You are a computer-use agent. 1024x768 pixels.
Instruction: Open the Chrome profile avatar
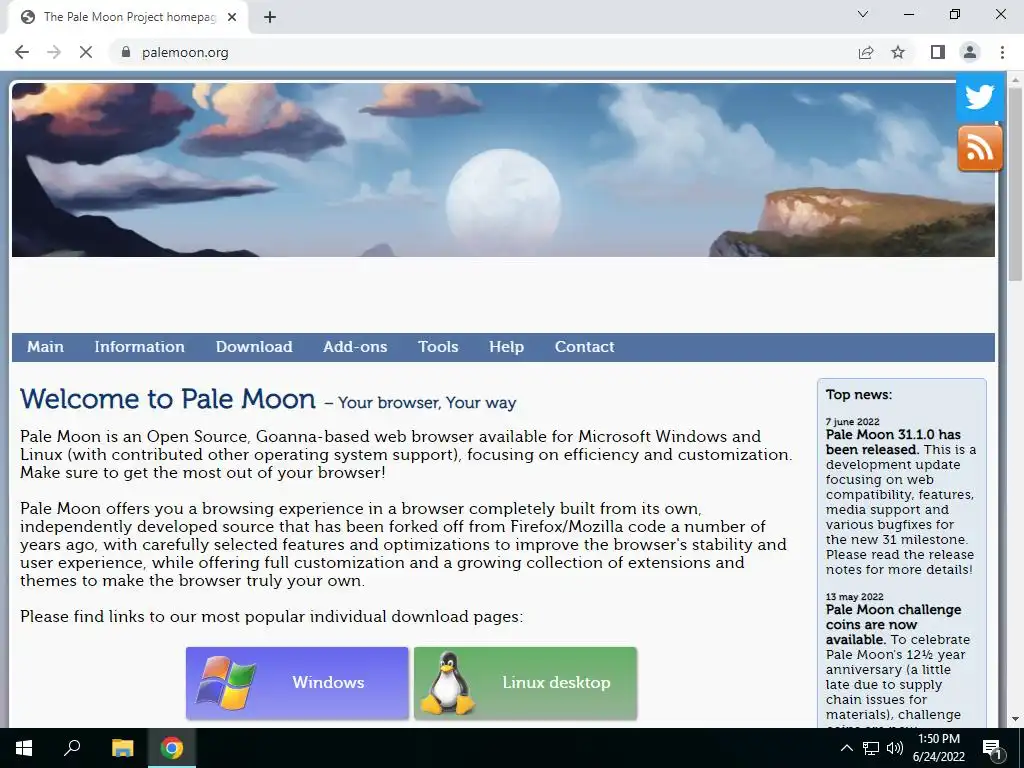pos(970,52)
